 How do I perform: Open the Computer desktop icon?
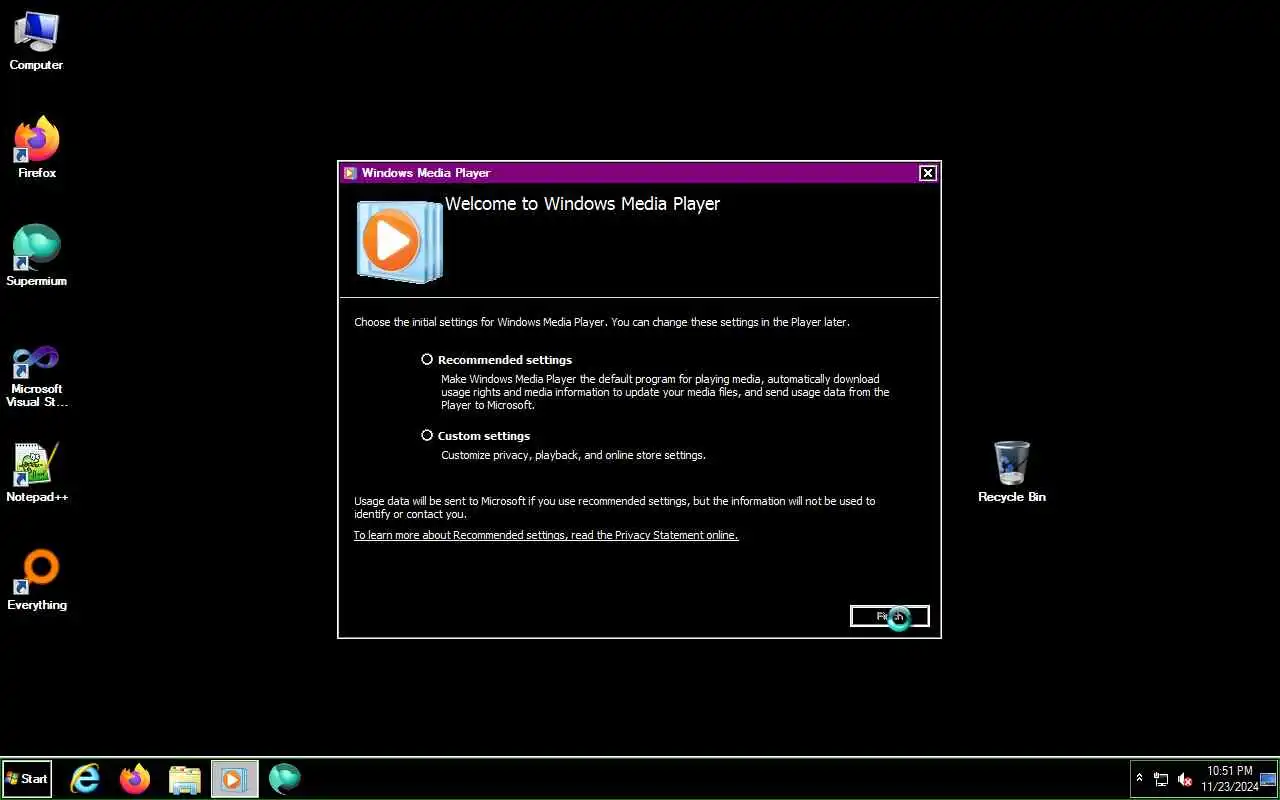pos(36,40)
